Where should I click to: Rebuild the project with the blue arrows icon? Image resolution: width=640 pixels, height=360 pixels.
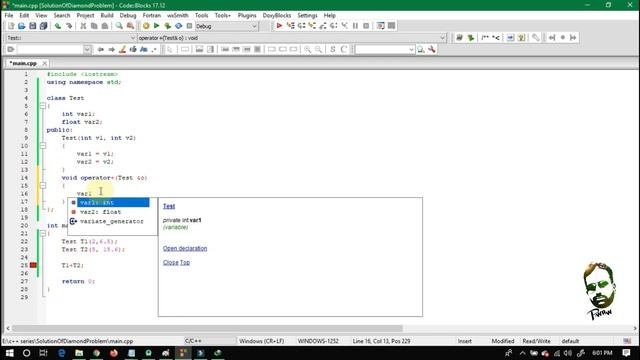pos(178,26)
